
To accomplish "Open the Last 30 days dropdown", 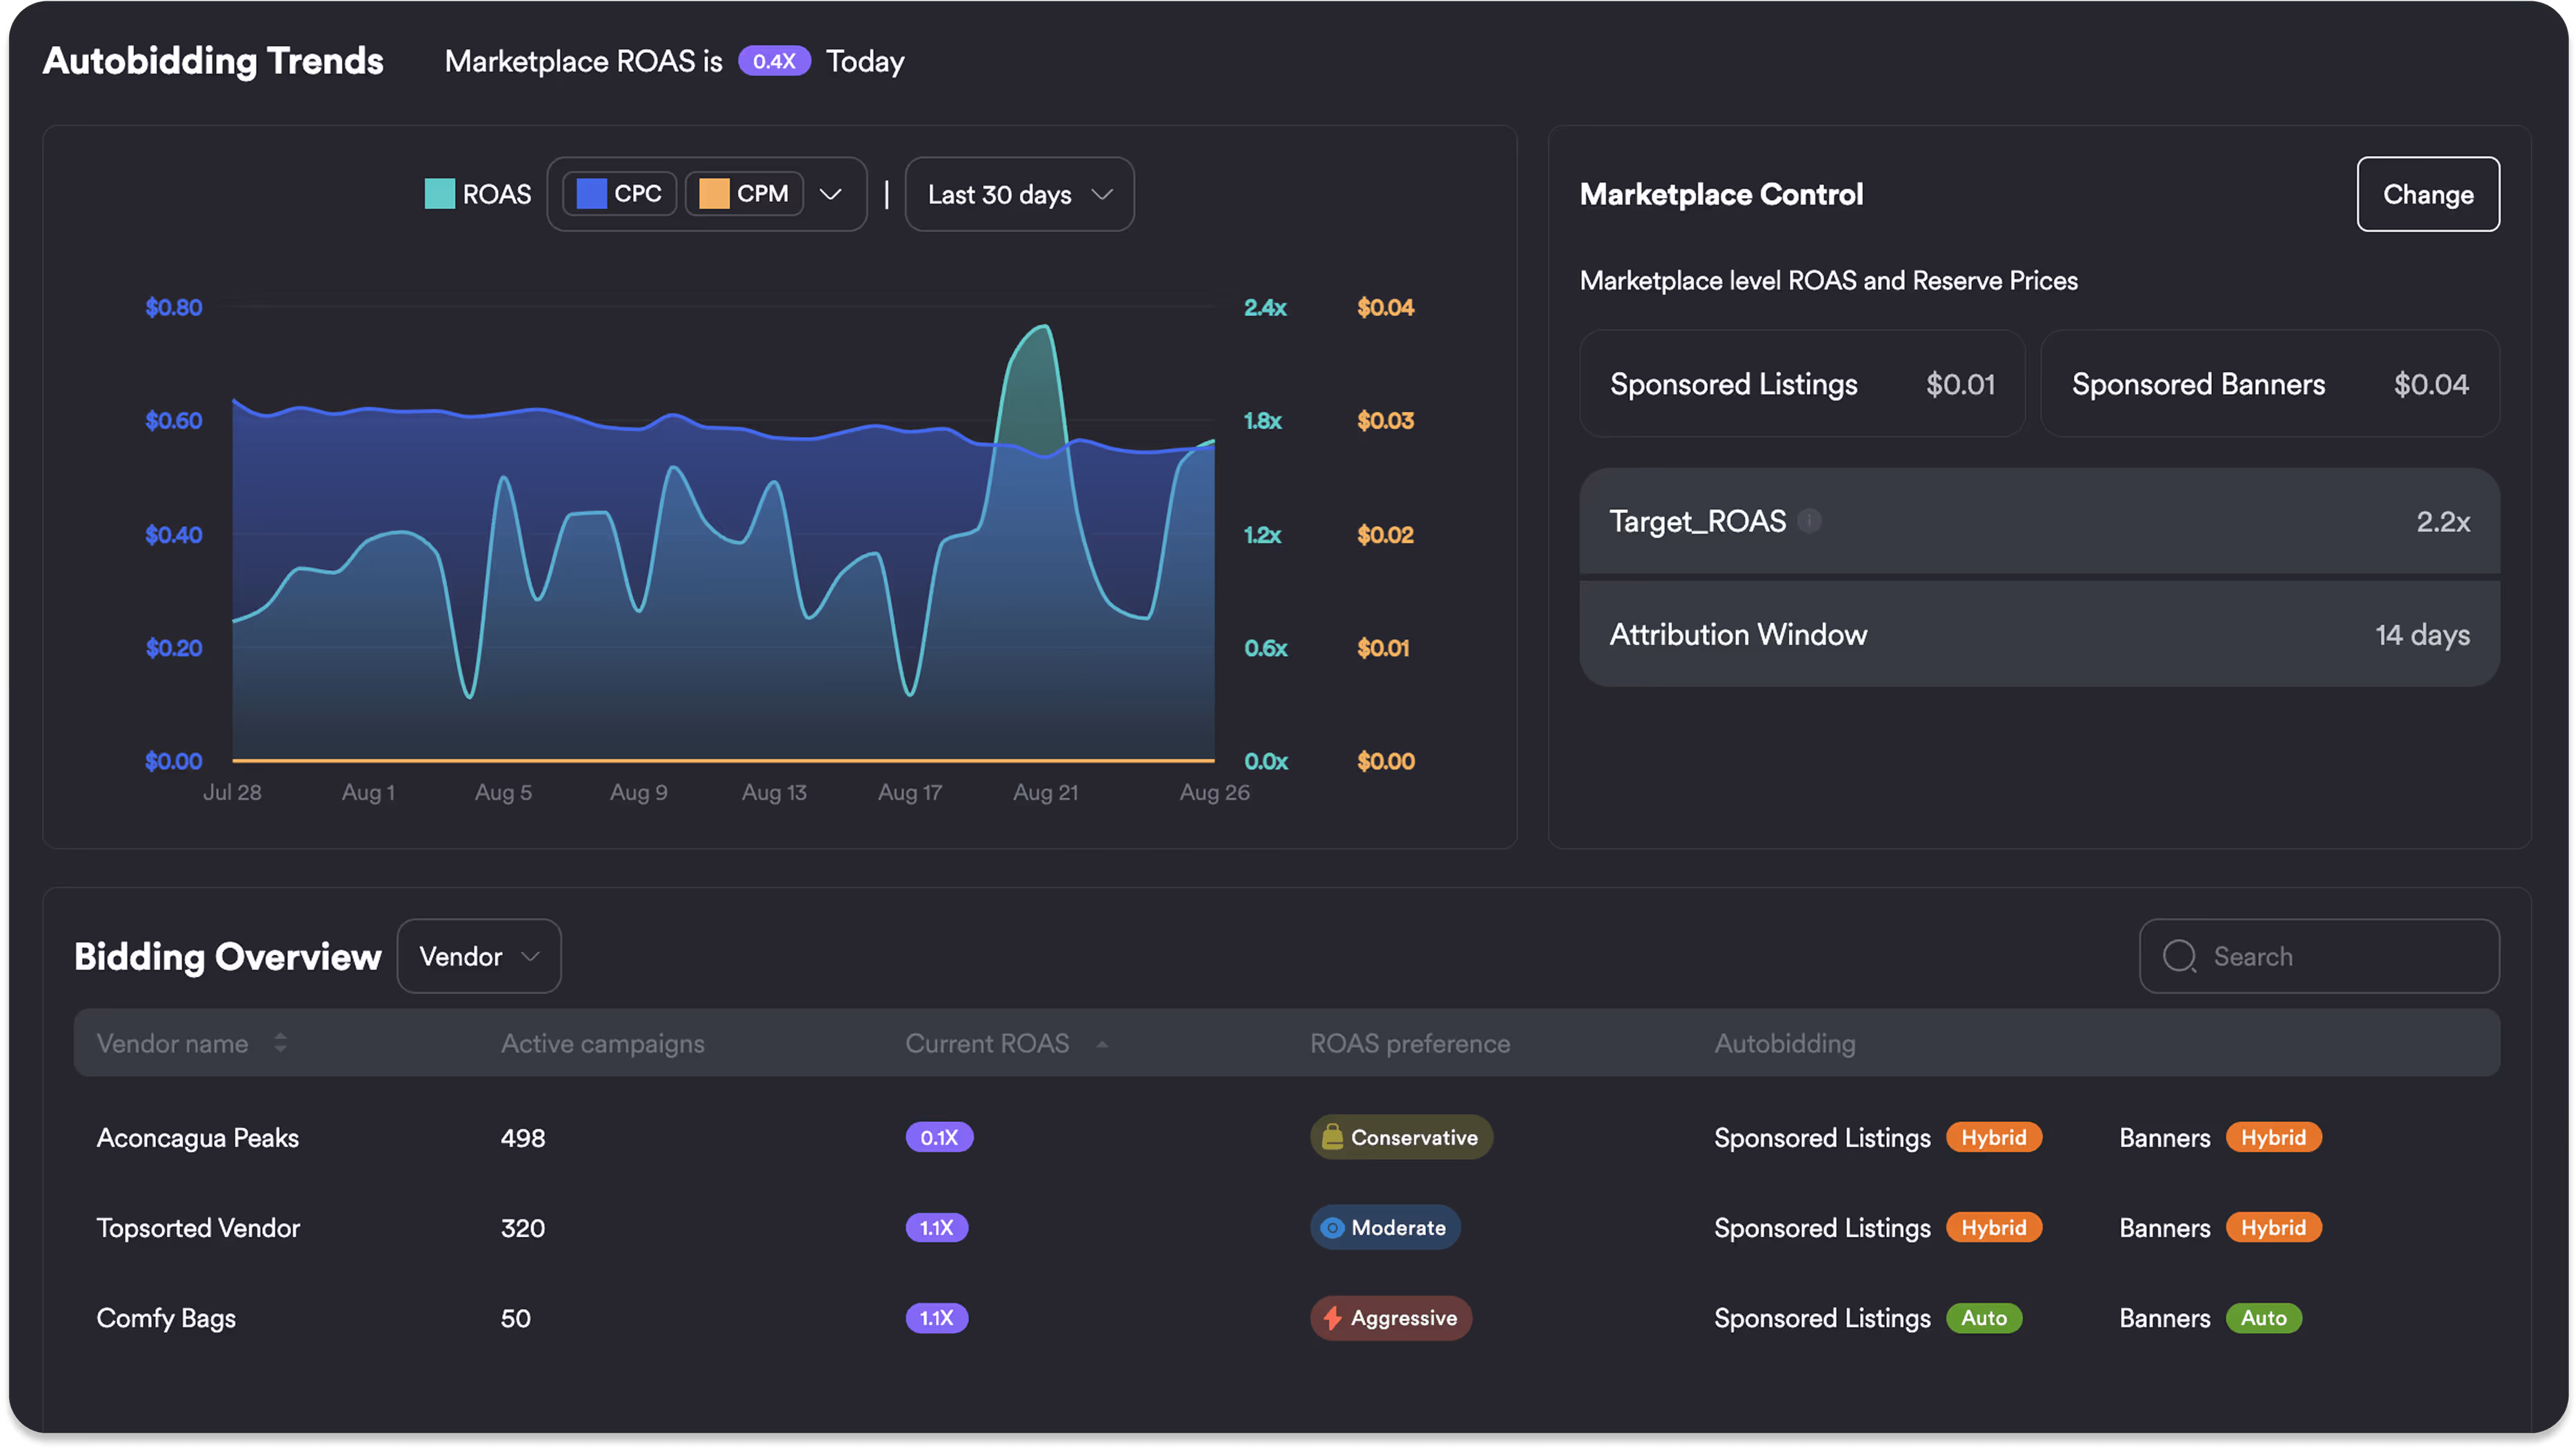I will point(1019,194).
